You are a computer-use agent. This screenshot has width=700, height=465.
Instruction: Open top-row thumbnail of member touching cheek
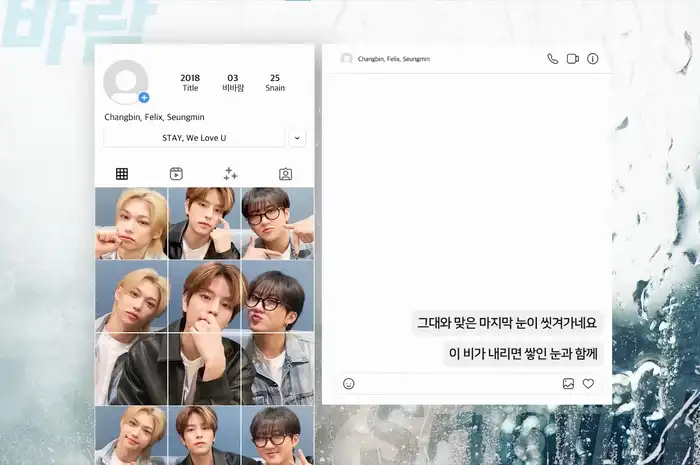(x=204, y=224)
